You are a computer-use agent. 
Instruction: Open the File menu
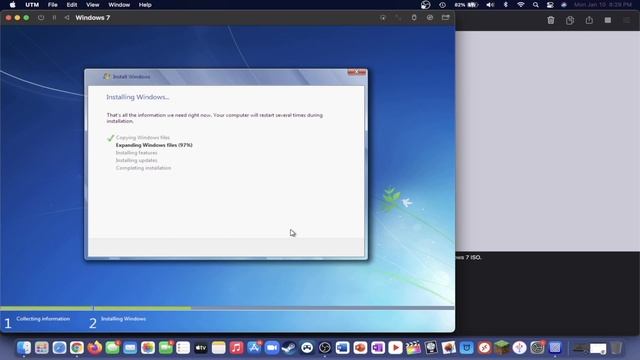click(53, 5)
